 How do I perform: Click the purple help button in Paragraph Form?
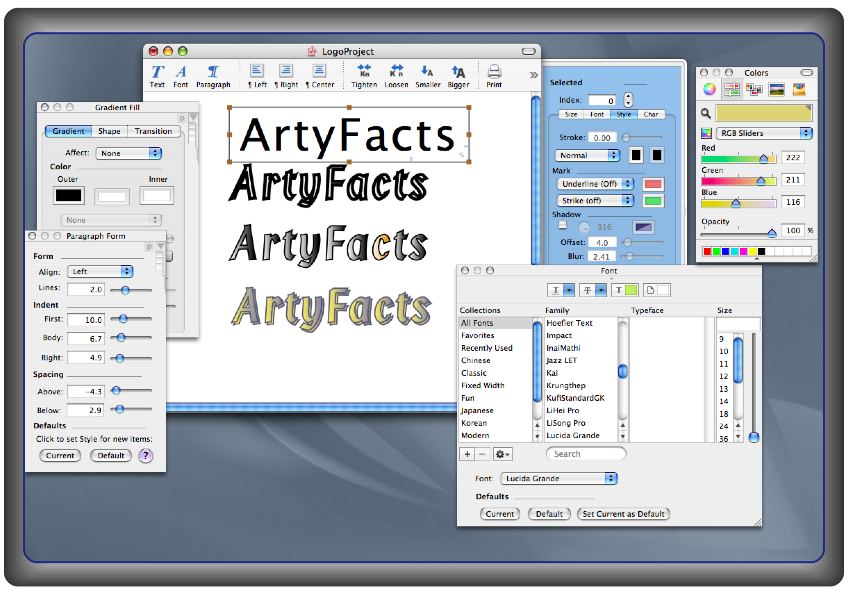click(x=145, y=455)
